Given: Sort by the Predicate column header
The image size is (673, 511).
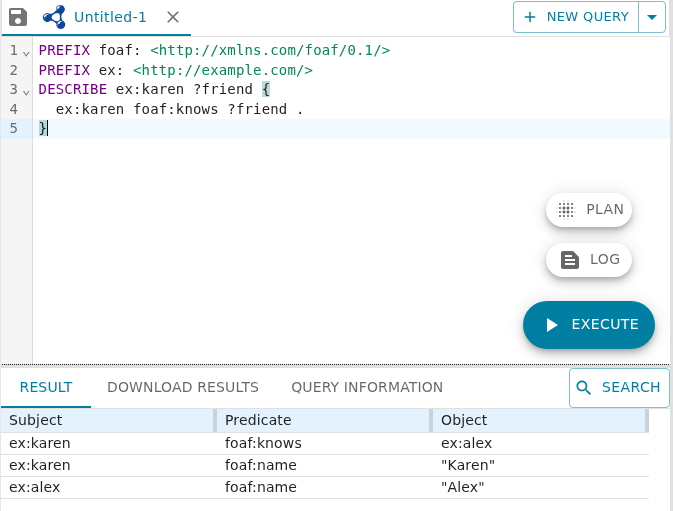Looking at the screenshot, I should point(324,420).
